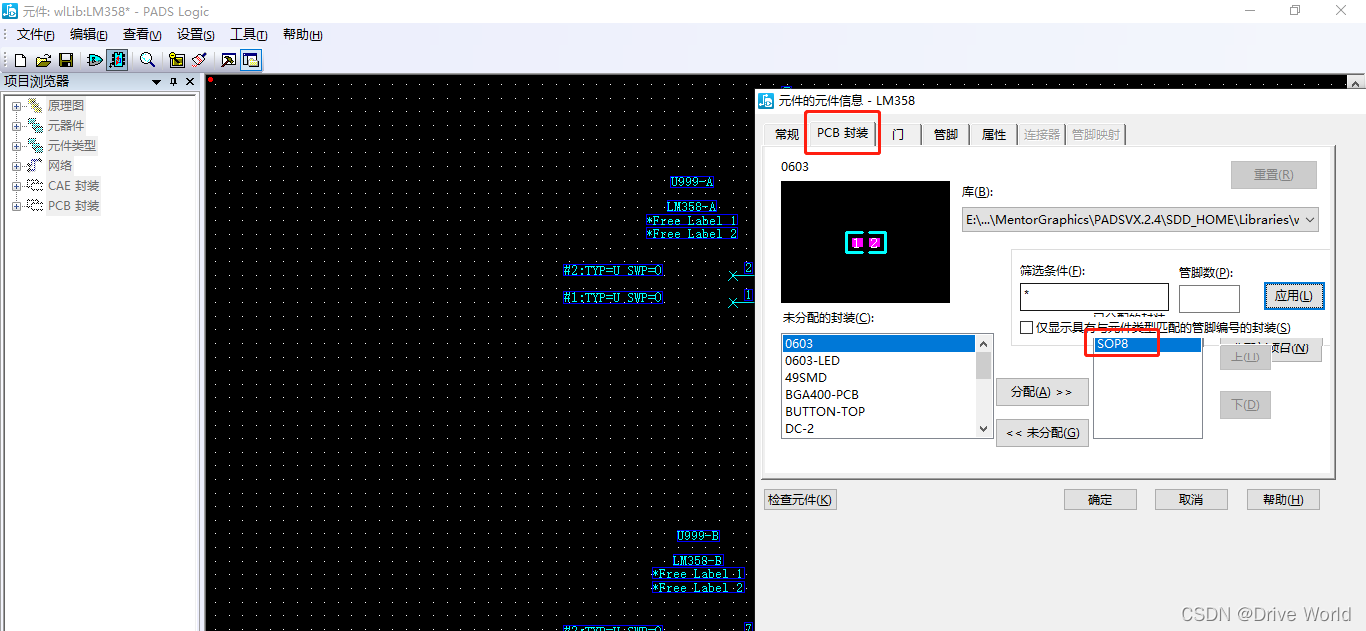Click the 检查元件(K) button

pyautogui.click(x=800, y=500)
